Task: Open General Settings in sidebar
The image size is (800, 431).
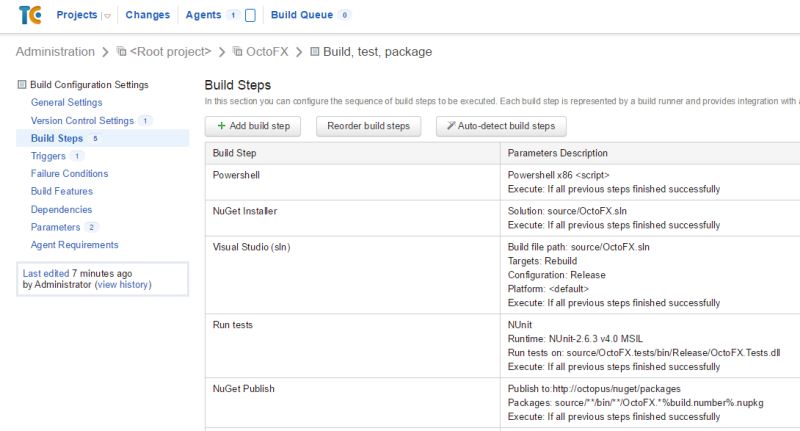Action: tap(66, 102)
